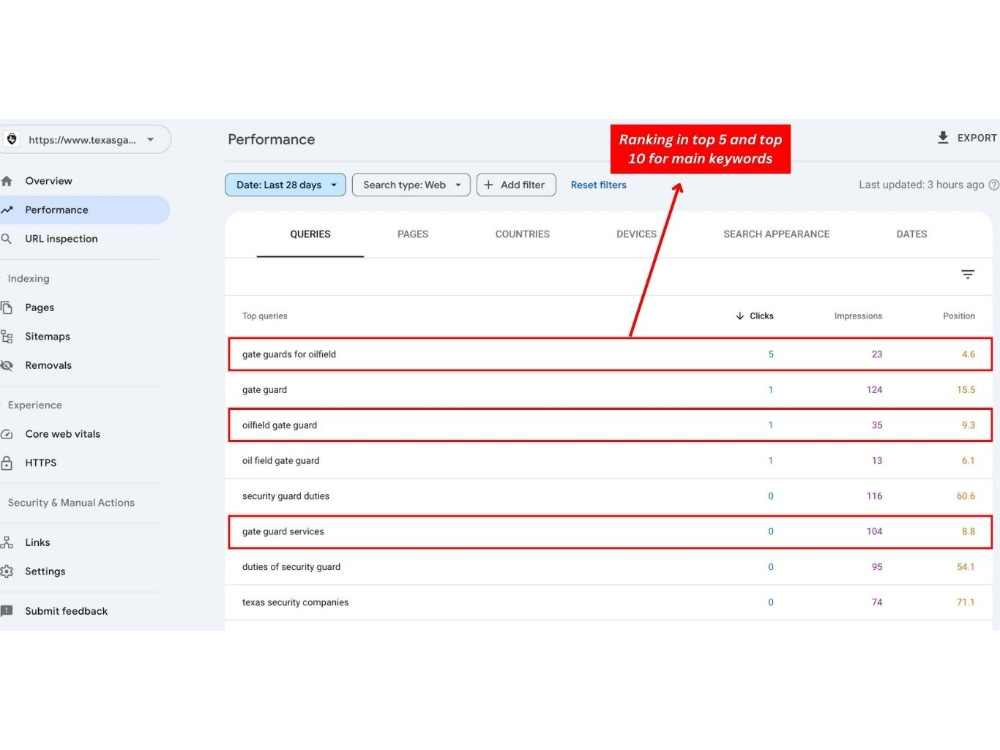Sort by the Position column header
This screenshot has width=1000, height=750.
(959, 316)
